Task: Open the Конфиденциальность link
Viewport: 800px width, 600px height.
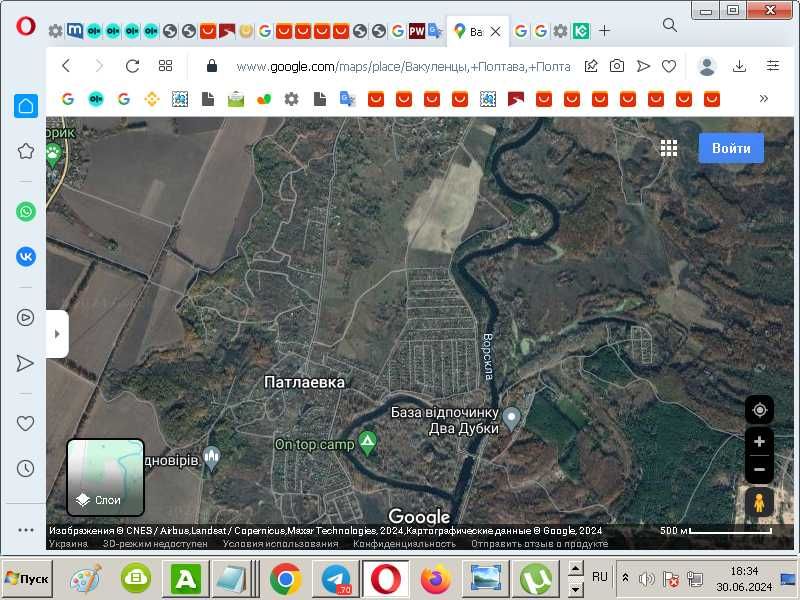Action: (x=404, y=544)
